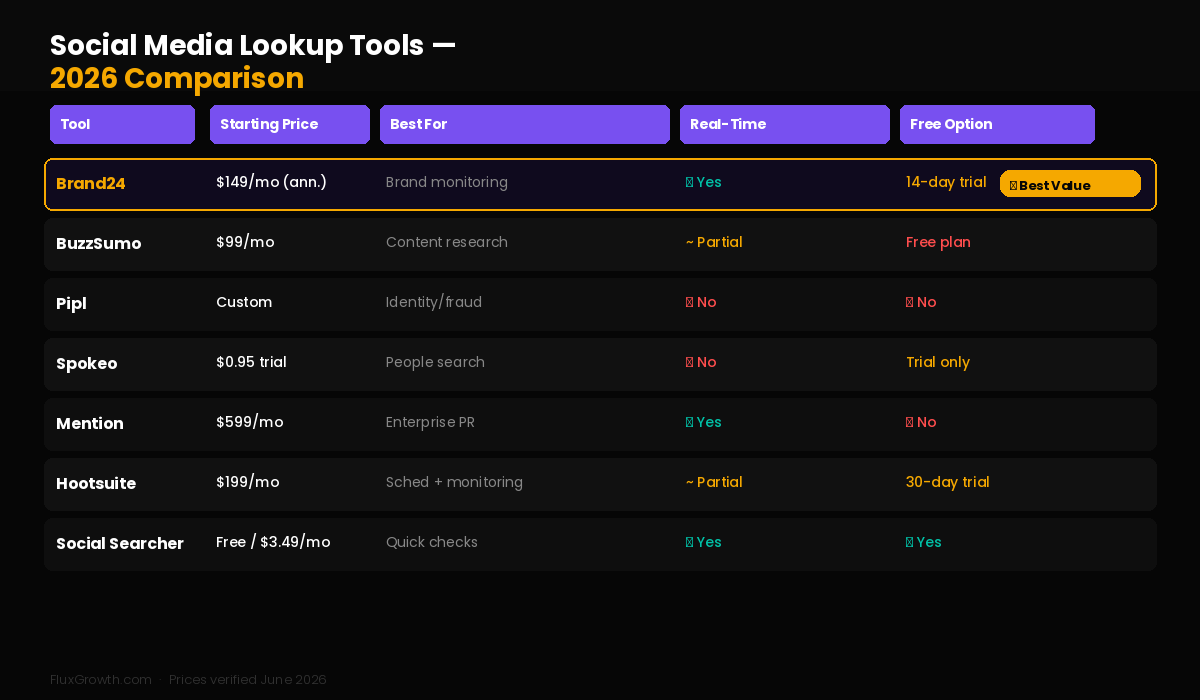Click the Brand monitoring cell

pyautogui.click(x=447, y=182)
